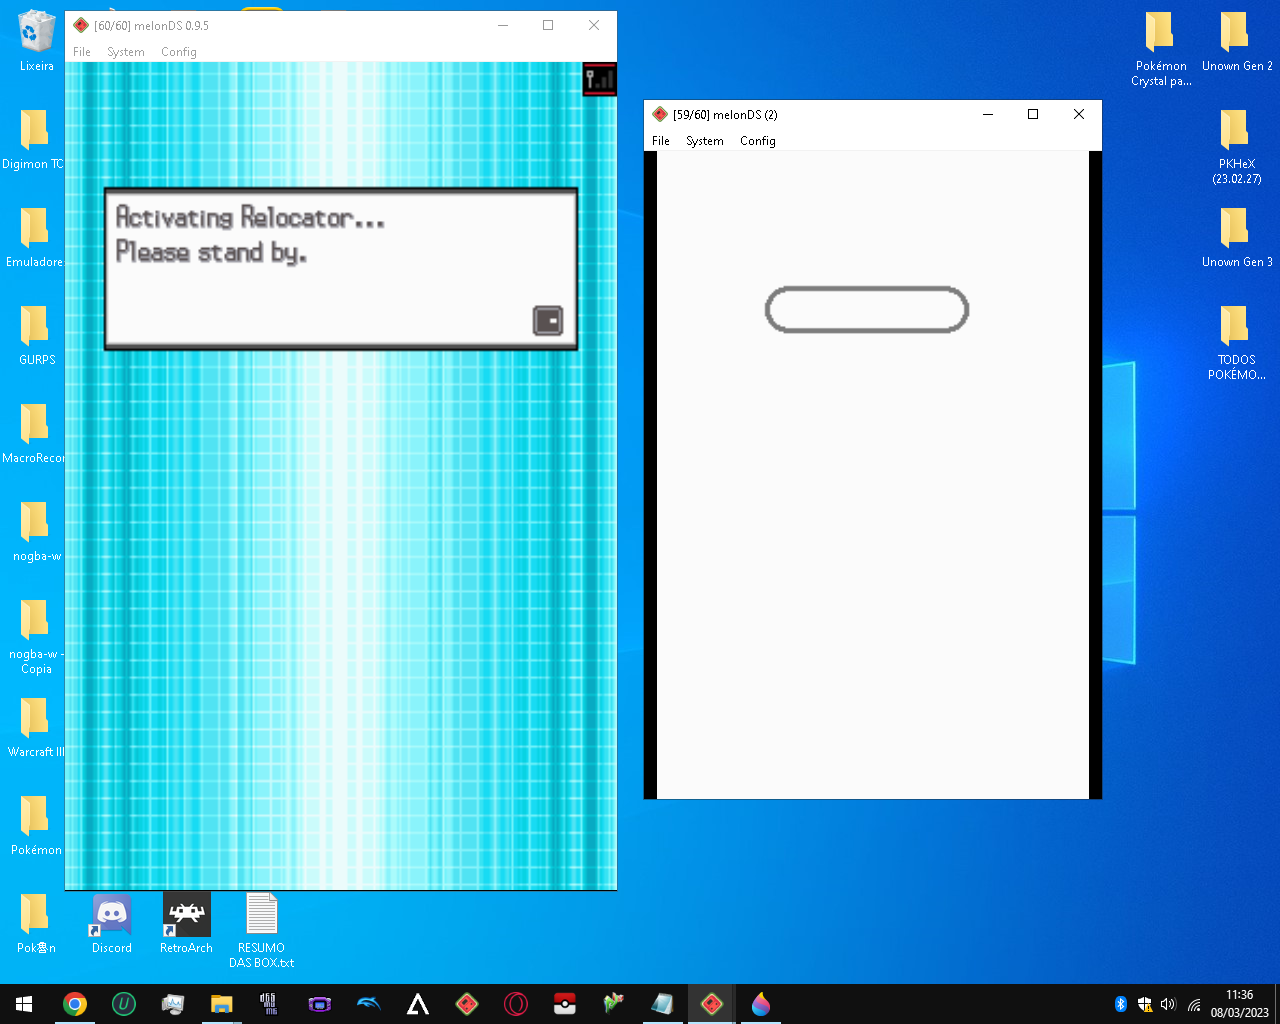Open File Explorer from the taskbar
Screen dimensions: 1280x1024
pyautogui.click(x=222, y=1004)
